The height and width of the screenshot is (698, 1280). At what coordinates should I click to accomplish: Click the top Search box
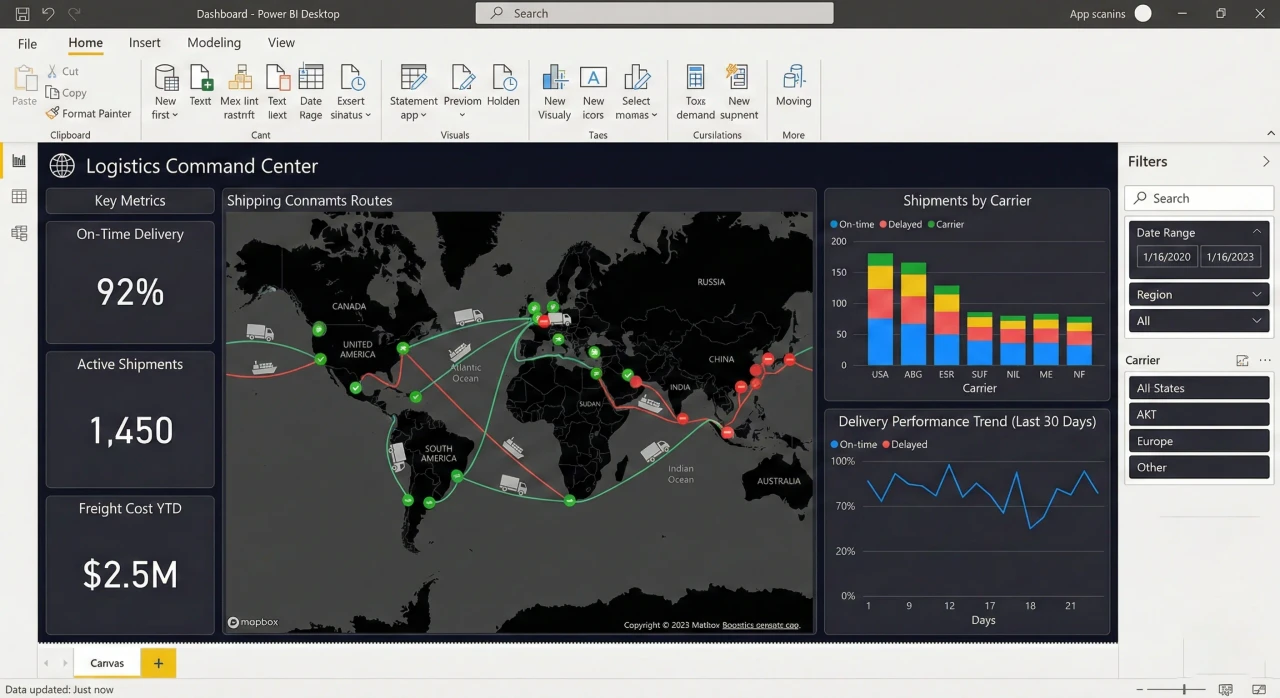654,13
